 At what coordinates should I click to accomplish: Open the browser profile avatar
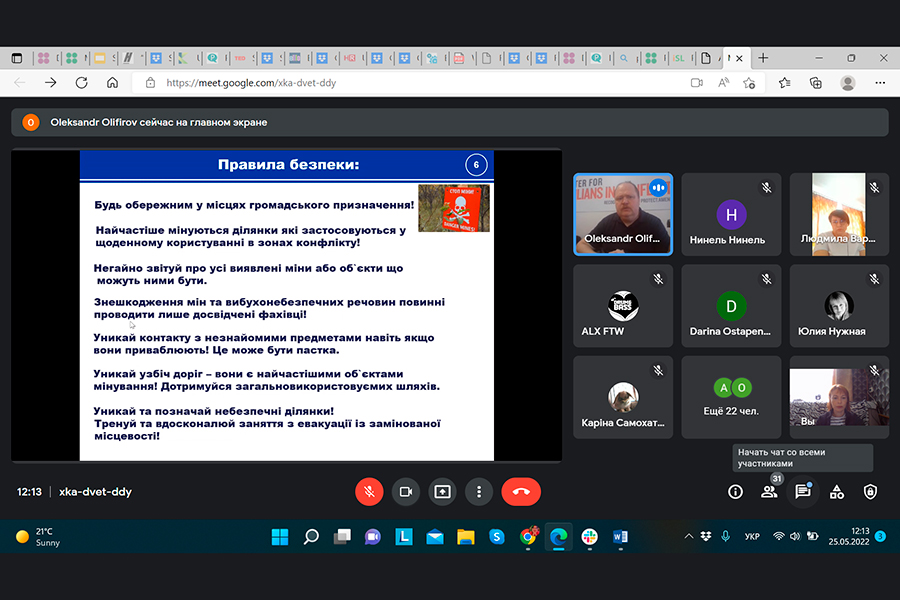click(848, 83)
